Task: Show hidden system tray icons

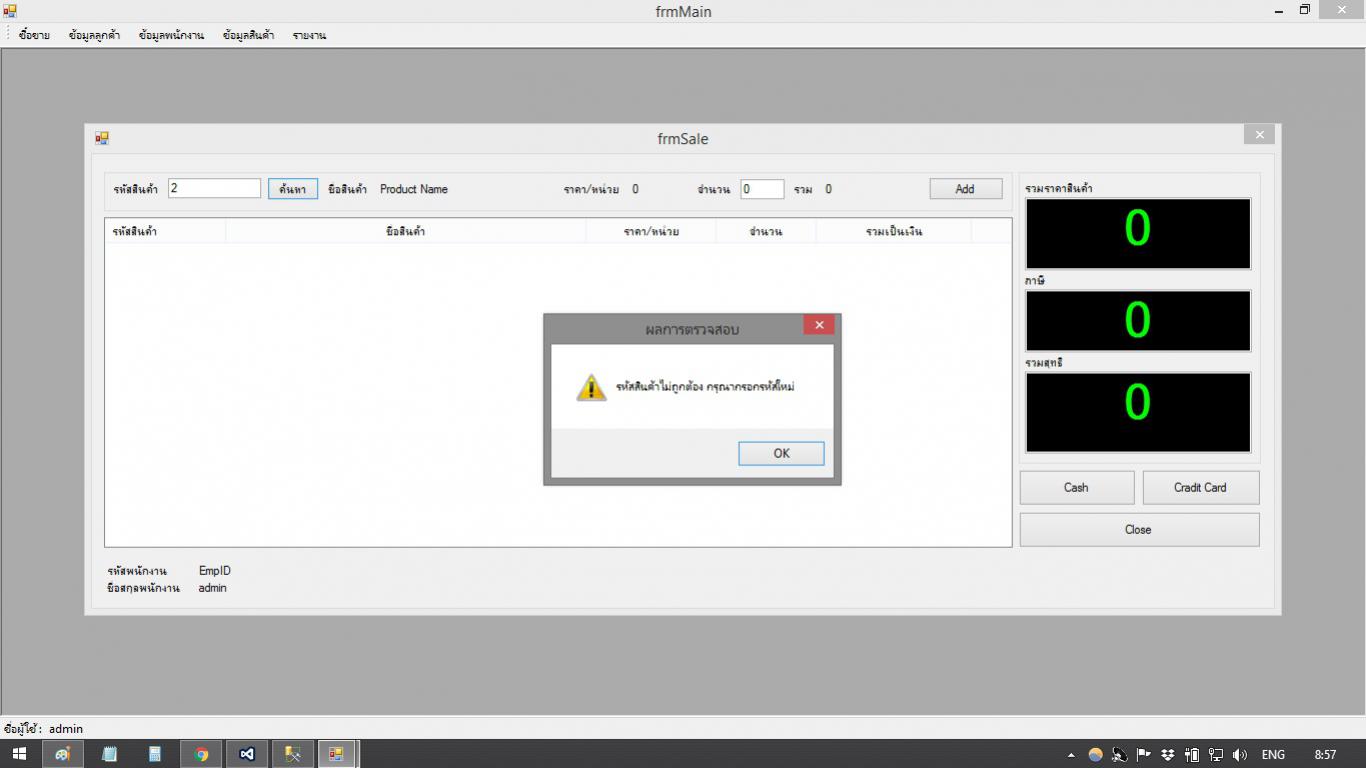Action: [x=1071, y=755]
